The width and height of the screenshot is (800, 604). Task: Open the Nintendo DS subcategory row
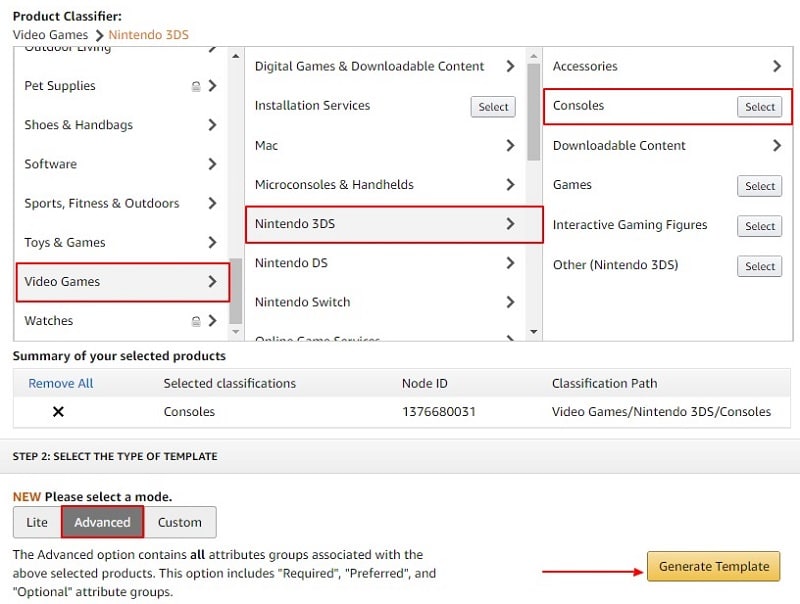[x=385, y=263]
